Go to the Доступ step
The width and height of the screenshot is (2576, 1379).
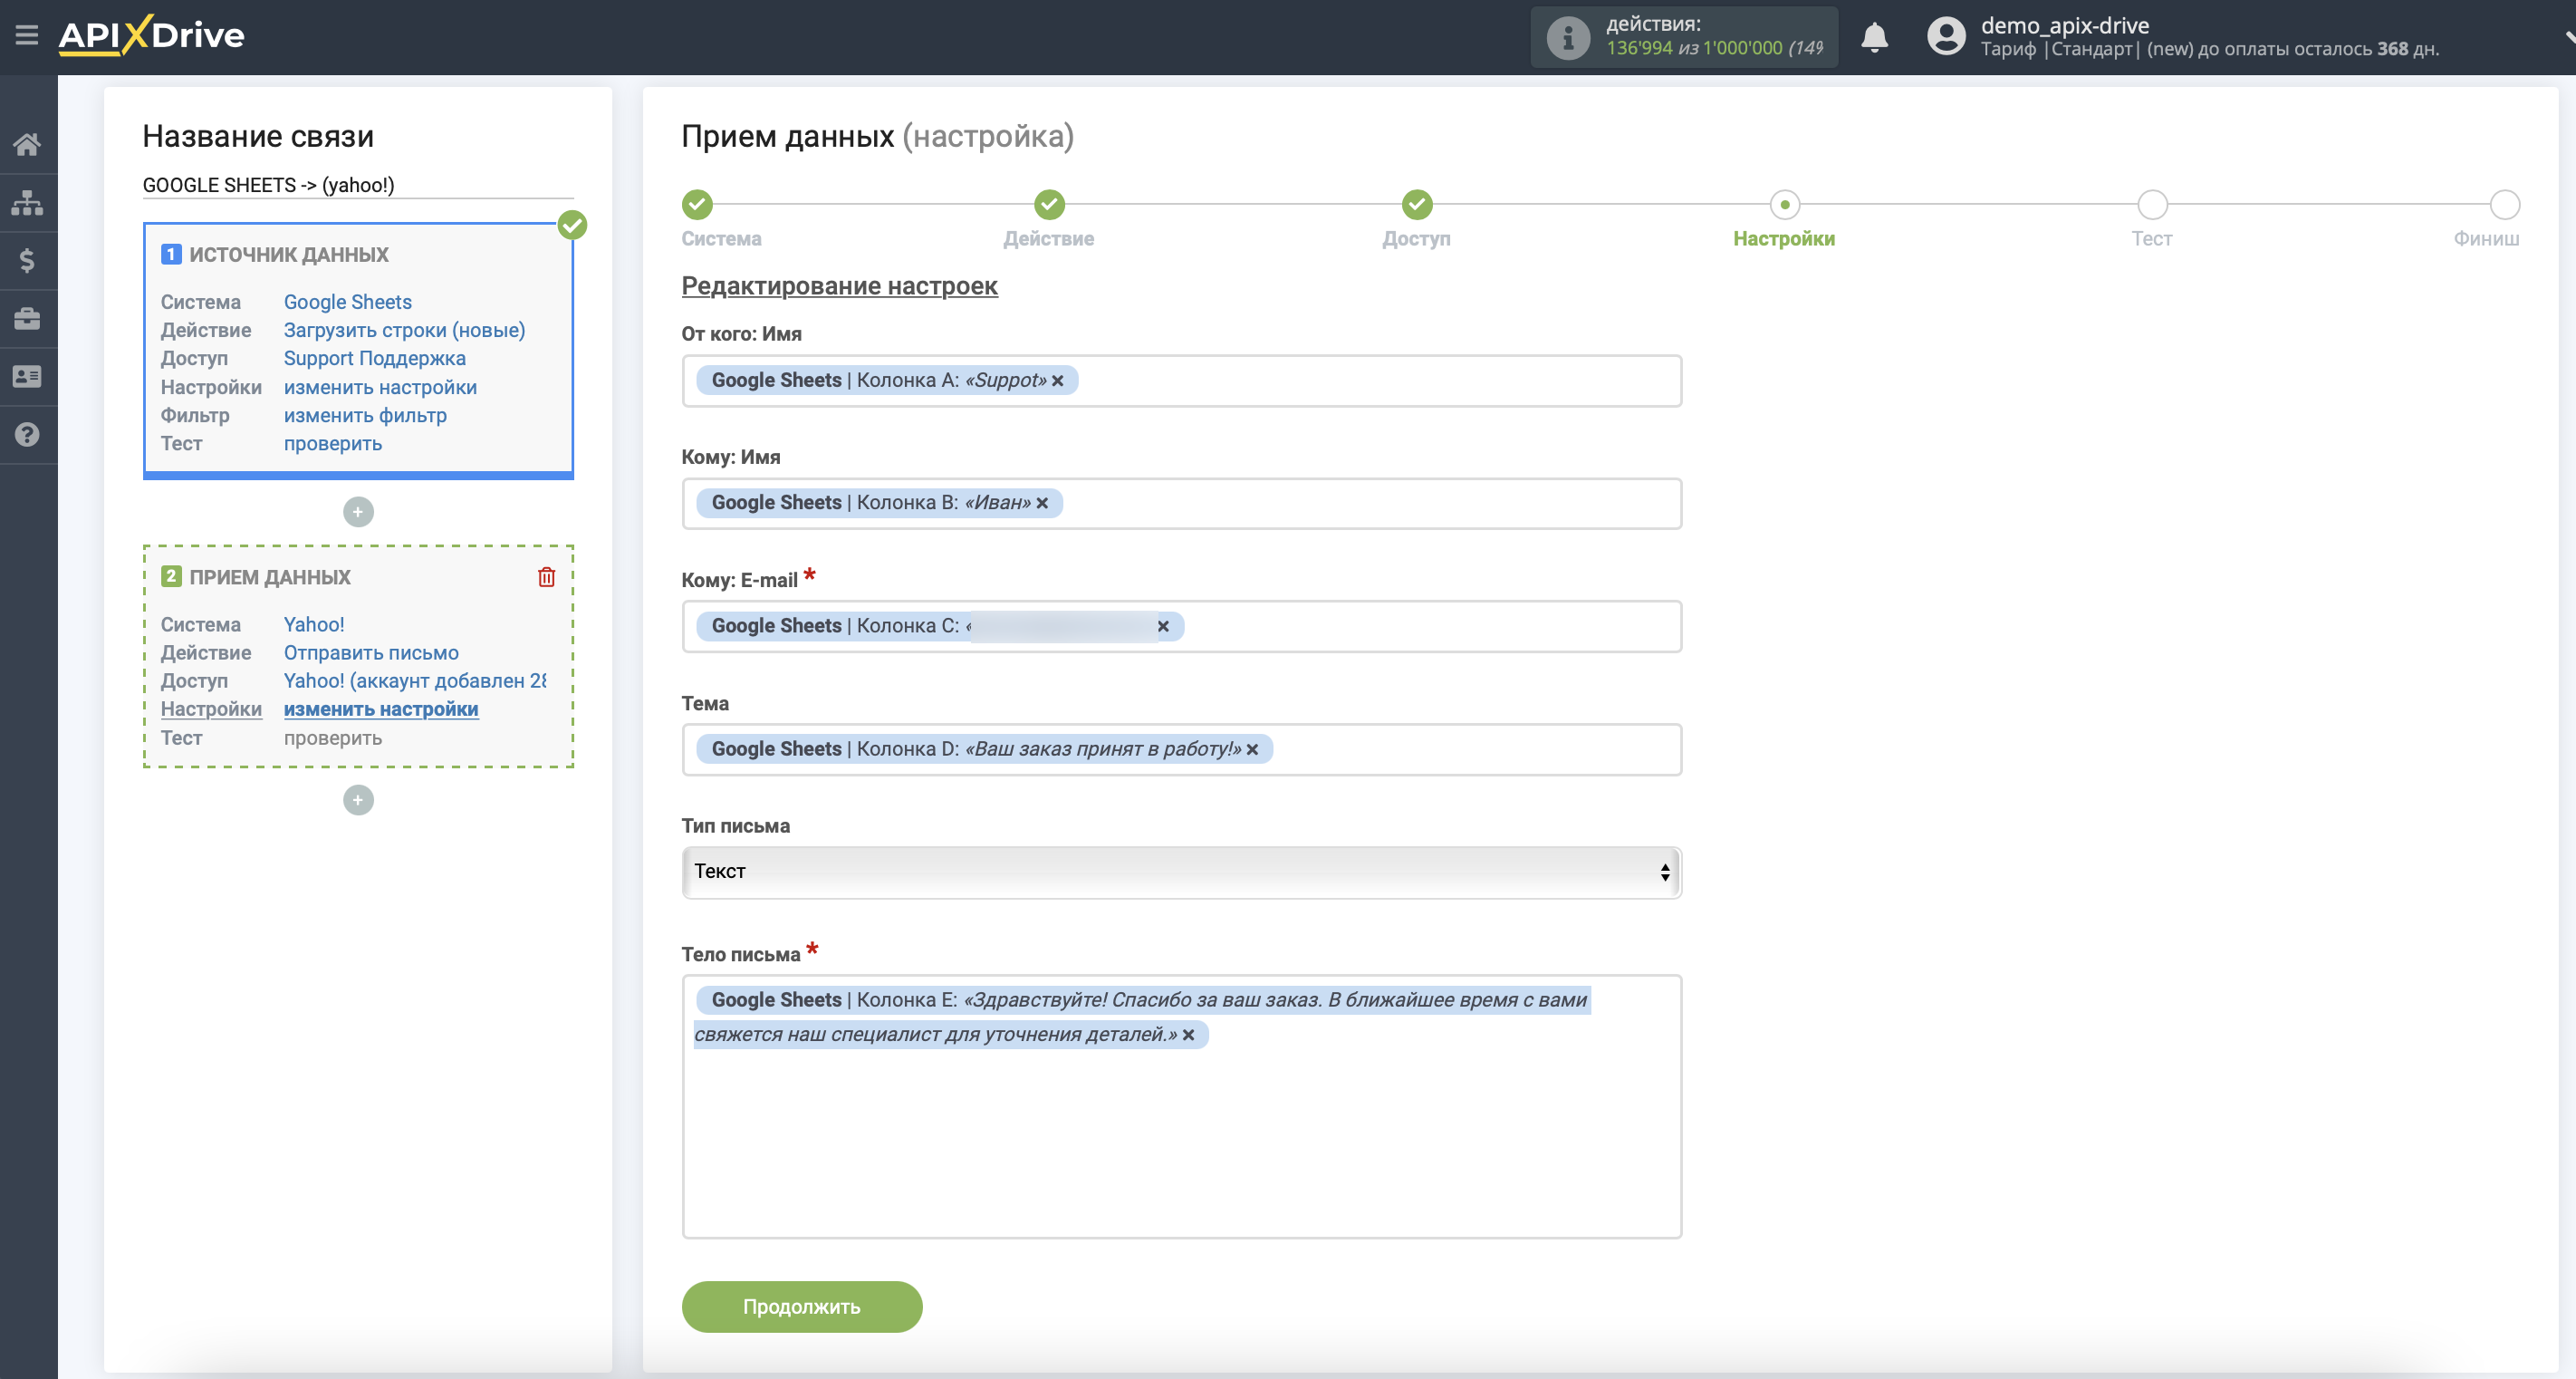(1416, 205)
